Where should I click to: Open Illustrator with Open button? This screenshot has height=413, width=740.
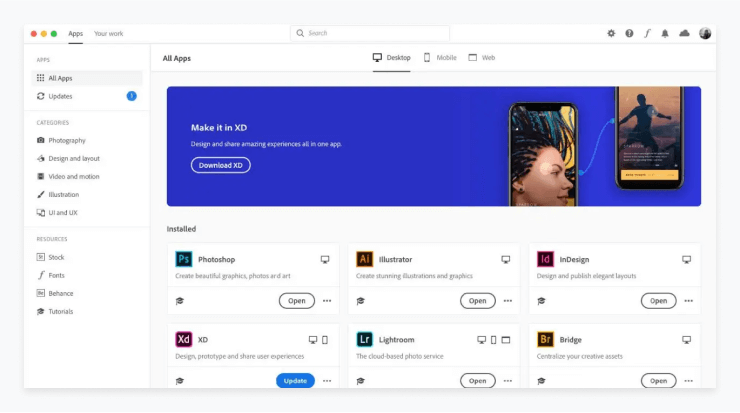click(x=478, y=301)
